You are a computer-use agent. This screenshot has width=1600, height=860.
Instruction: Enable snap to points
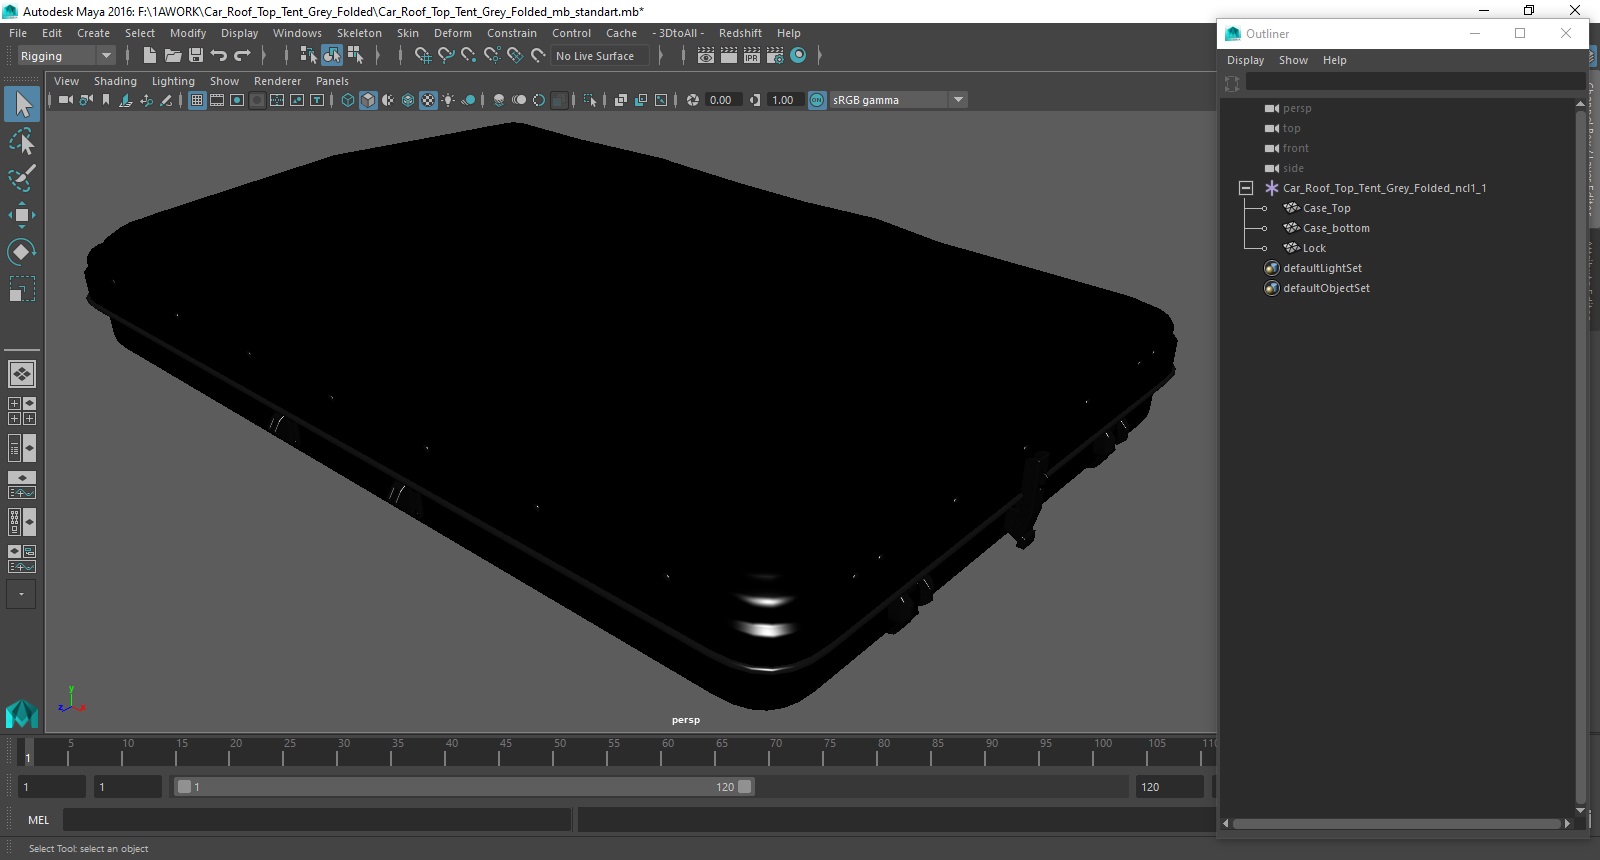point(469,56)
